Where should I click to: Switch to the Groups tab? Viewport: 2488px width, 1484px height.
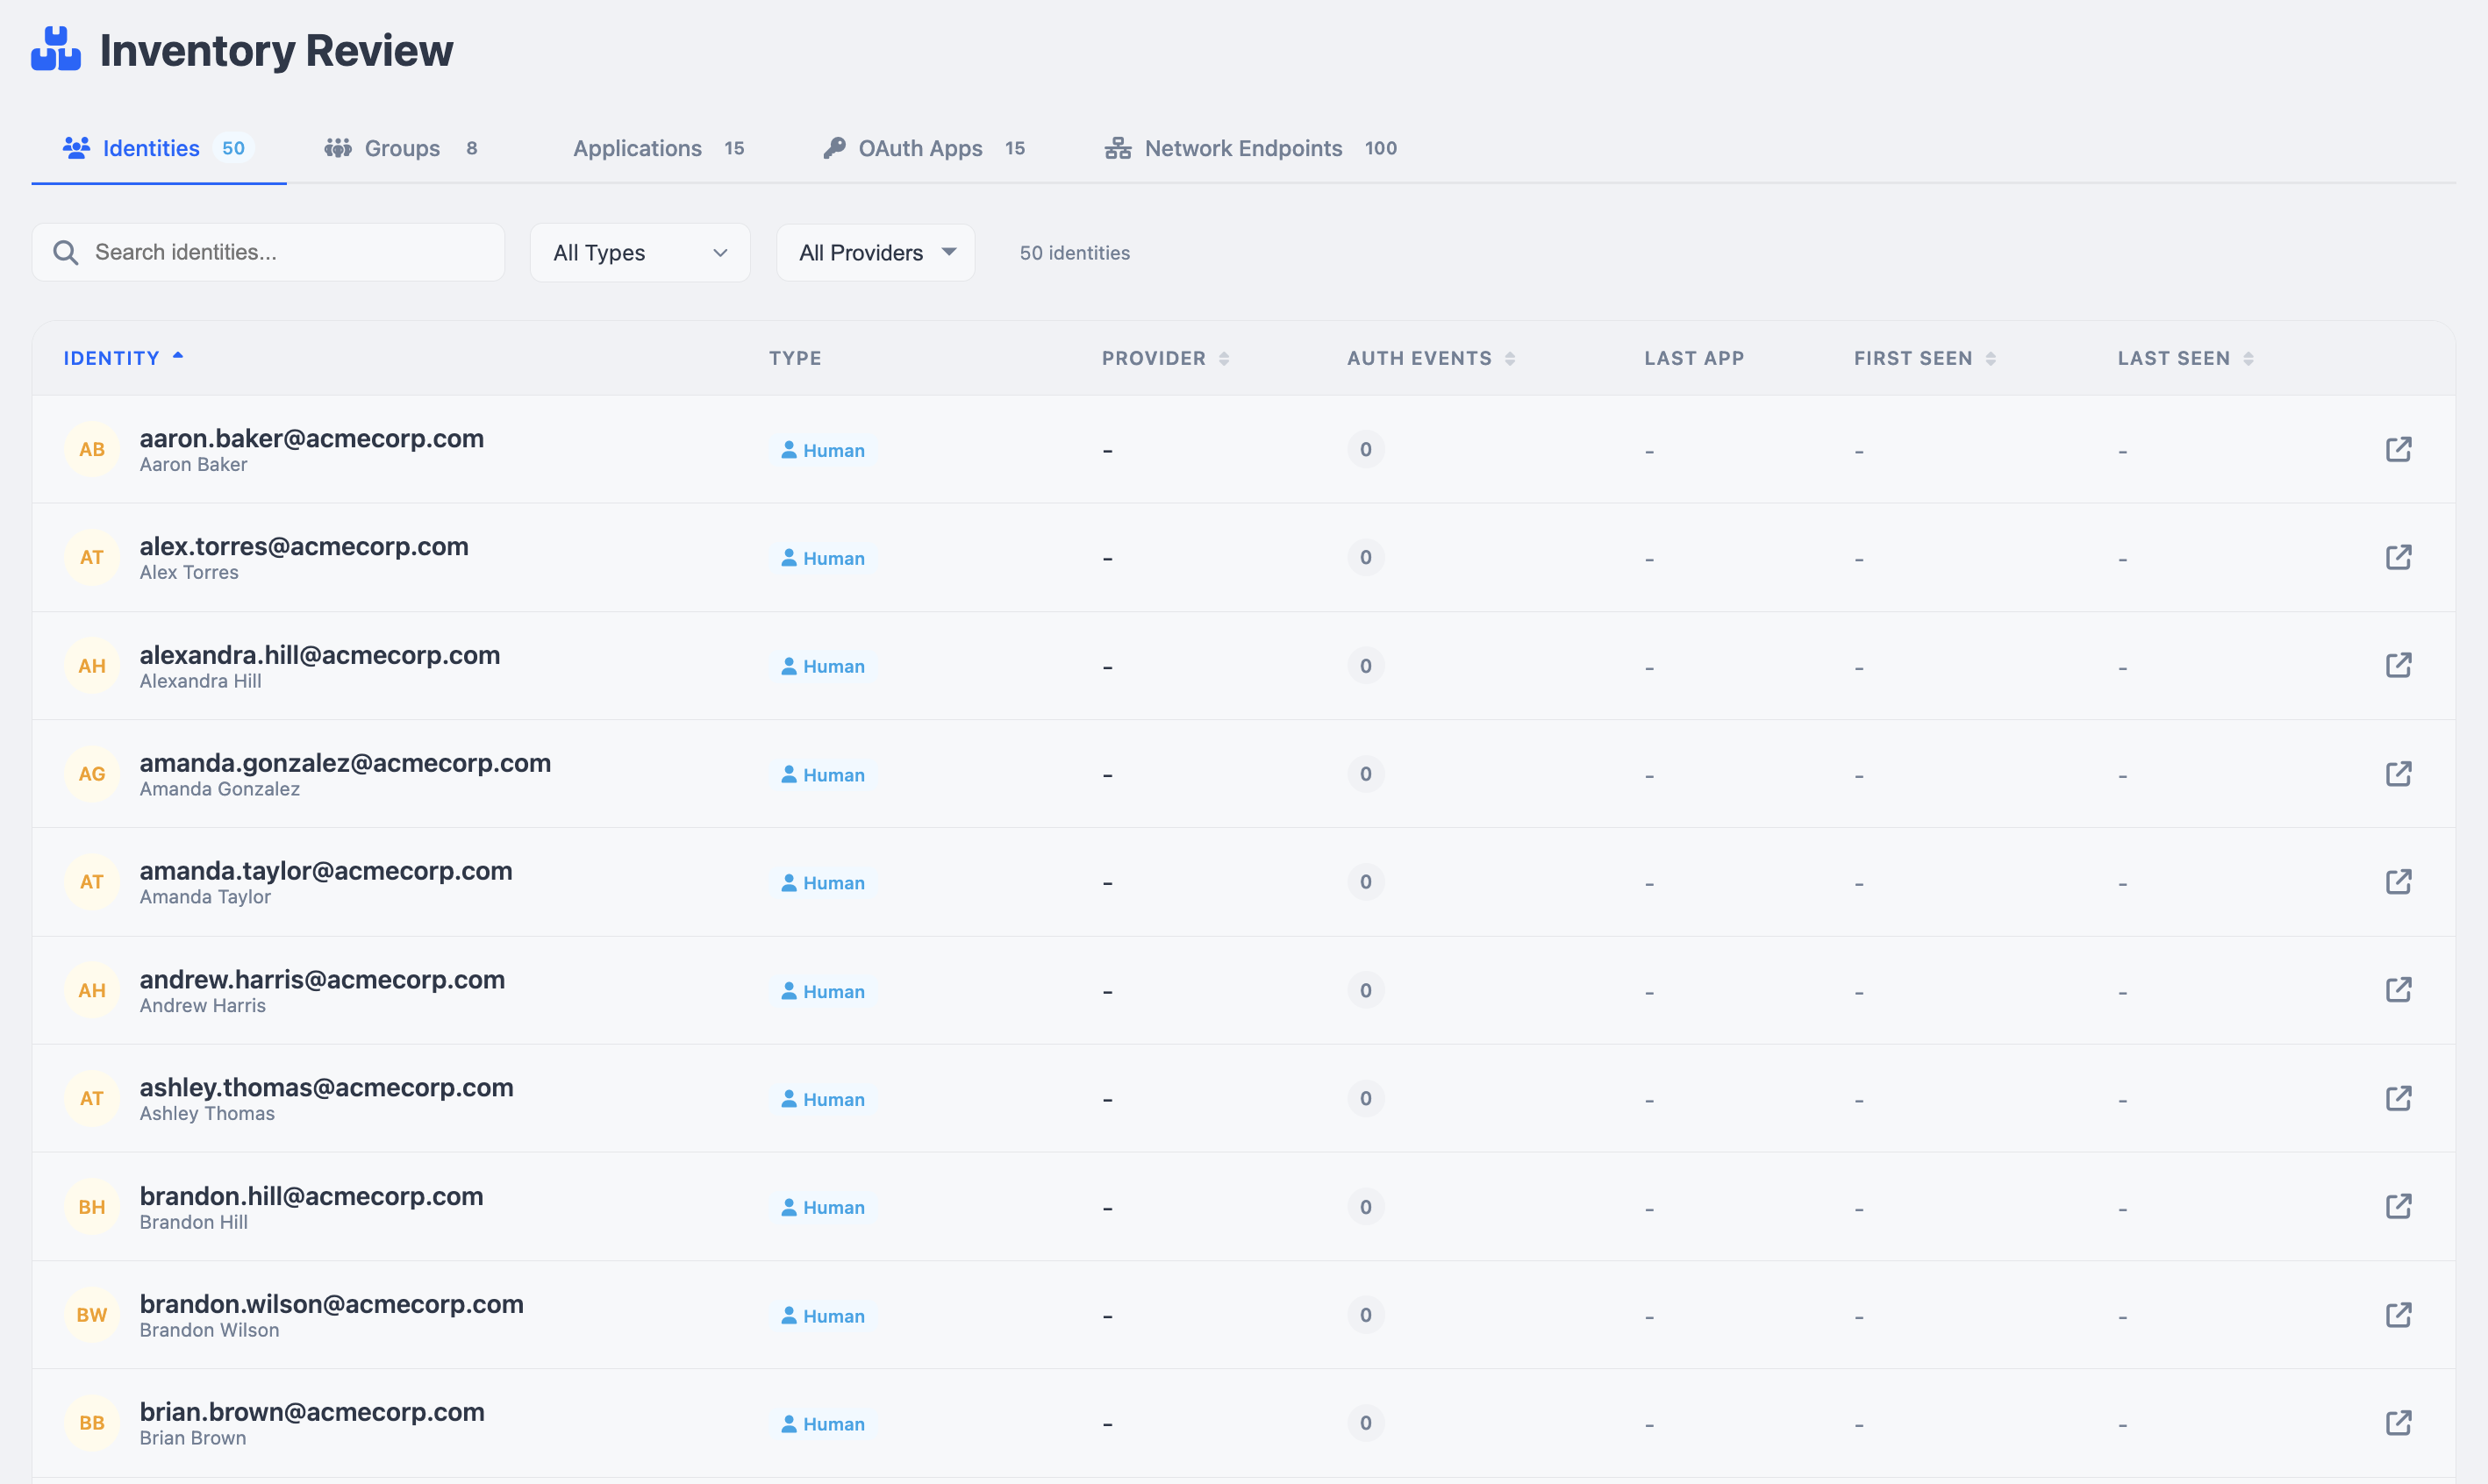401,148
